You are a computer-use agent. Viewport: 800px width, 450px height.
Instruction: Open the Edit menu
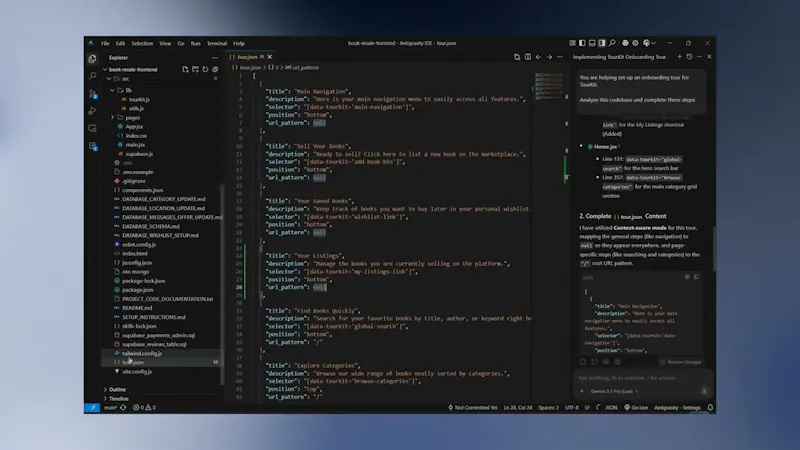pyautogui.click(x=120, y=43)
